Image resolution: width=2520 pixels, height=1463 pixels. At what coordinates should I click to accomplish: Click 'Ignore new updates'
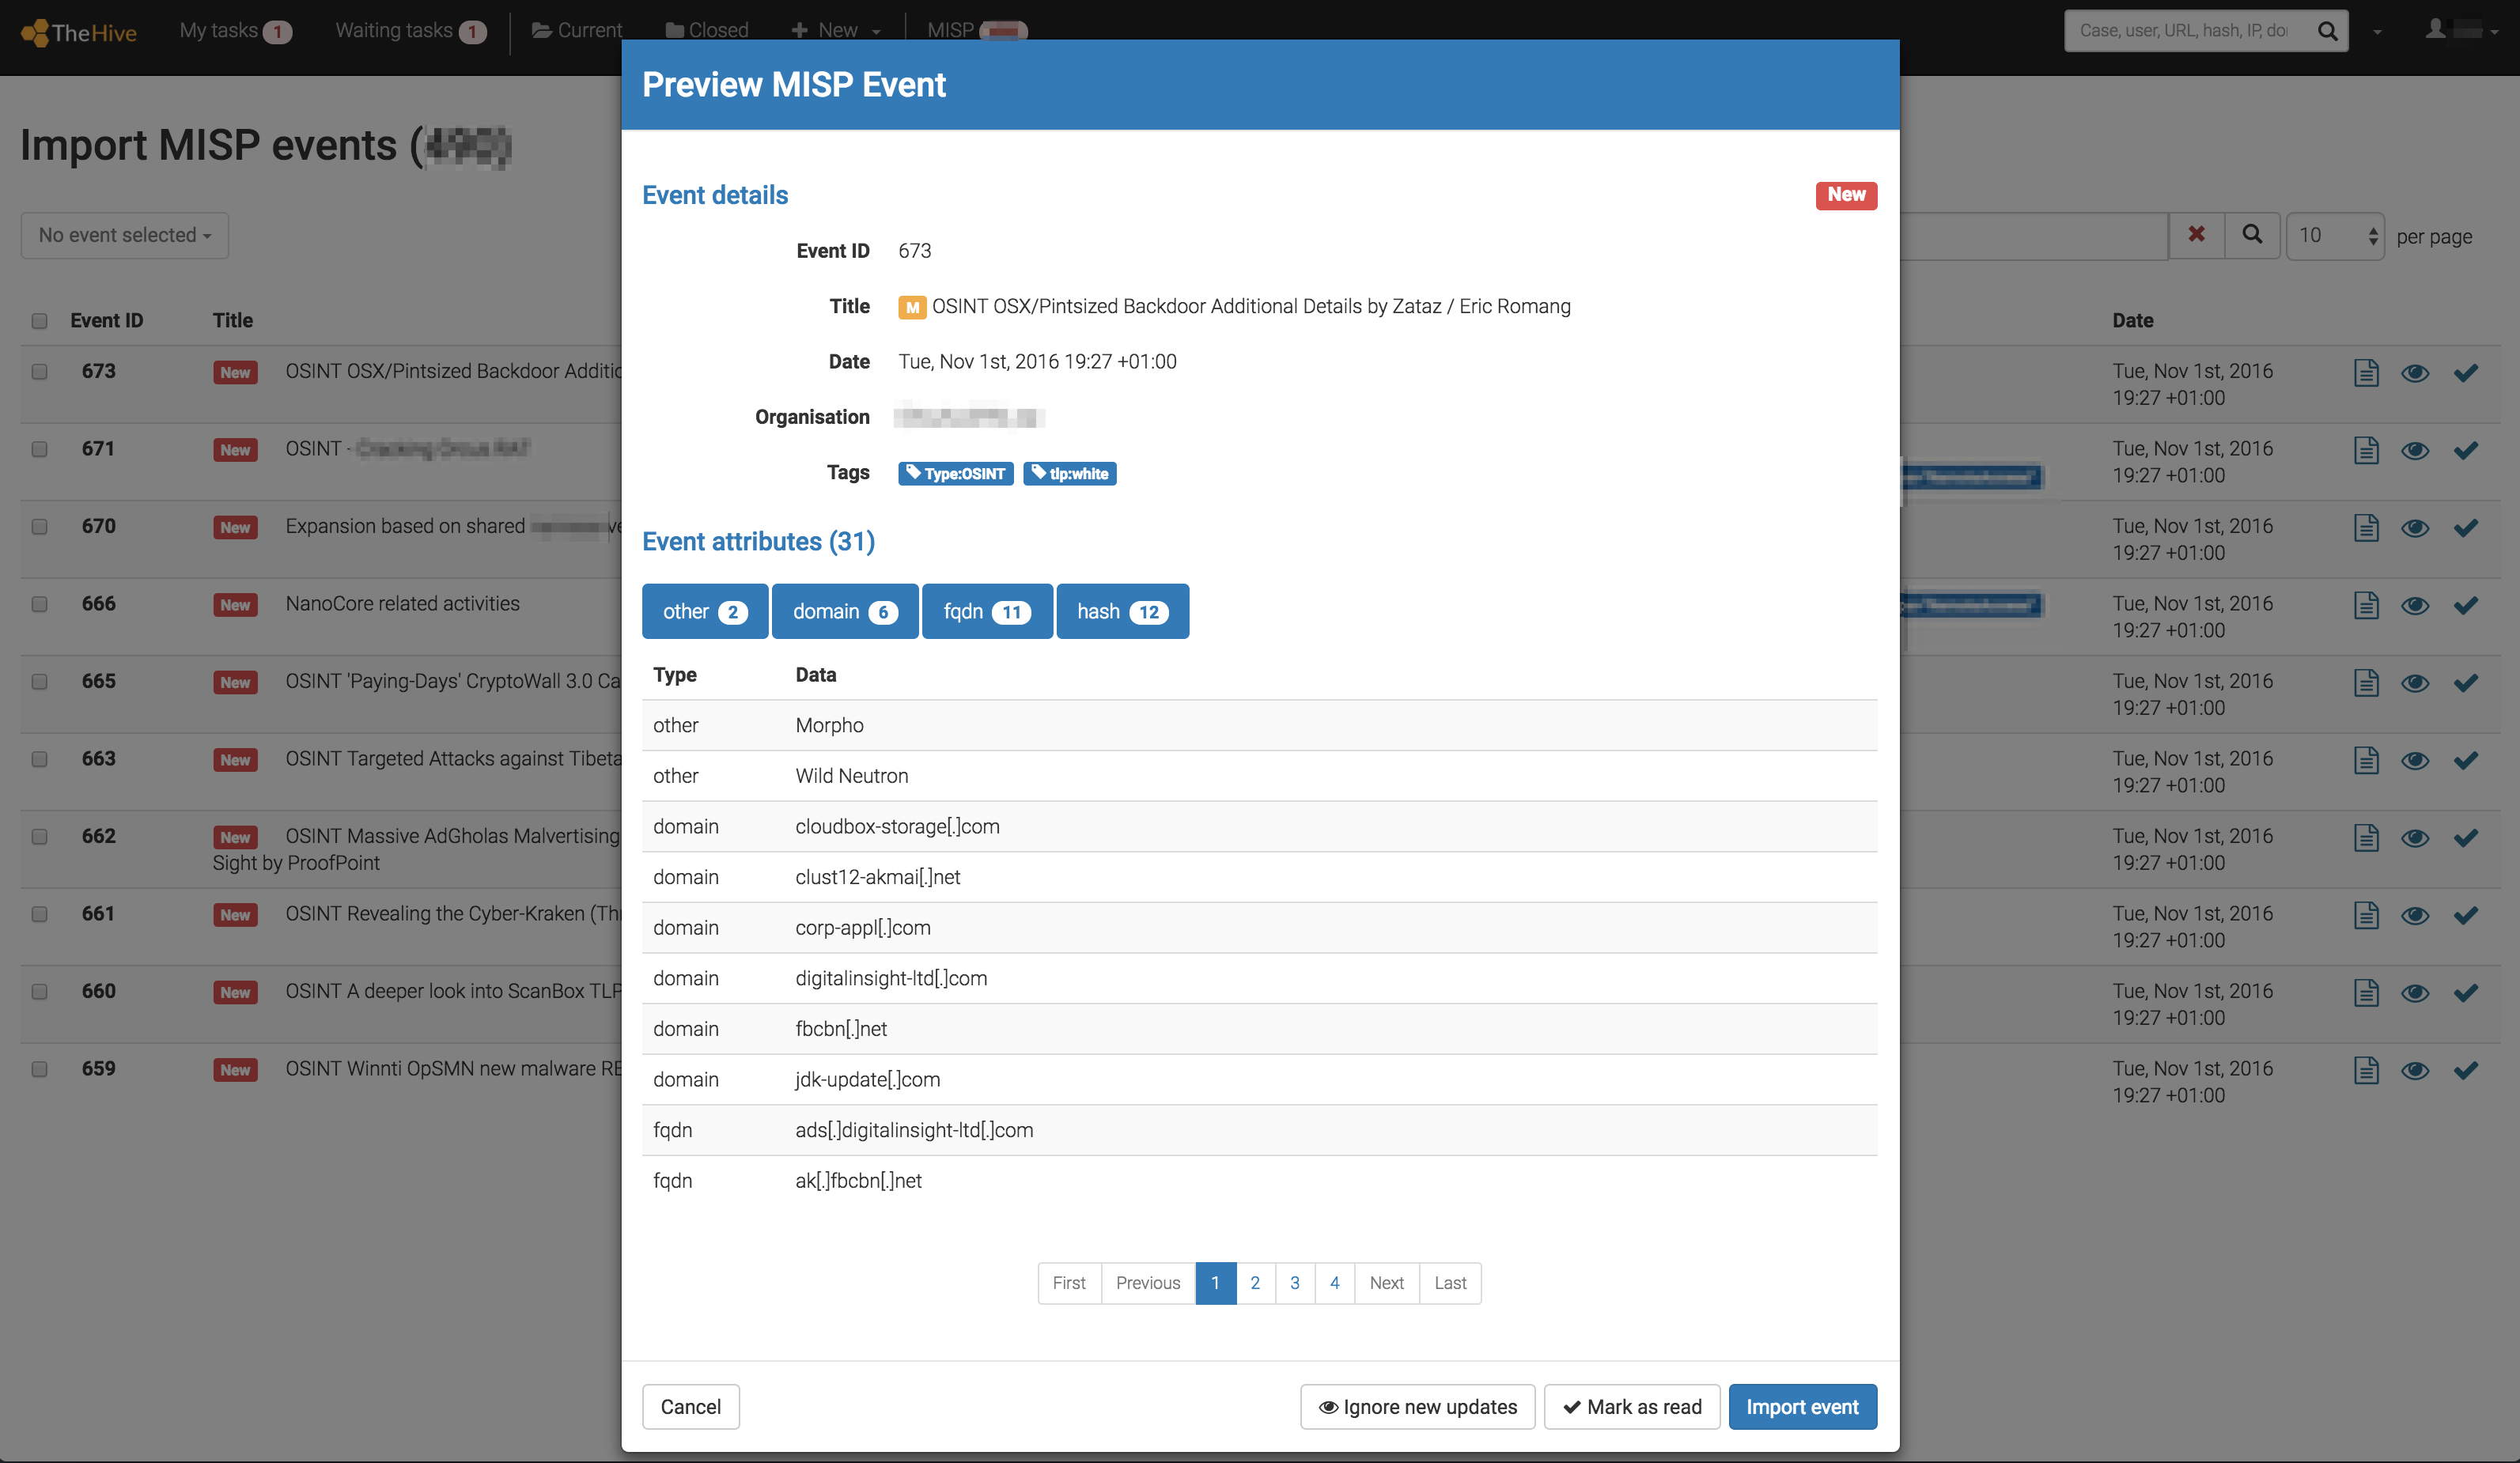coord(1417,1406)
